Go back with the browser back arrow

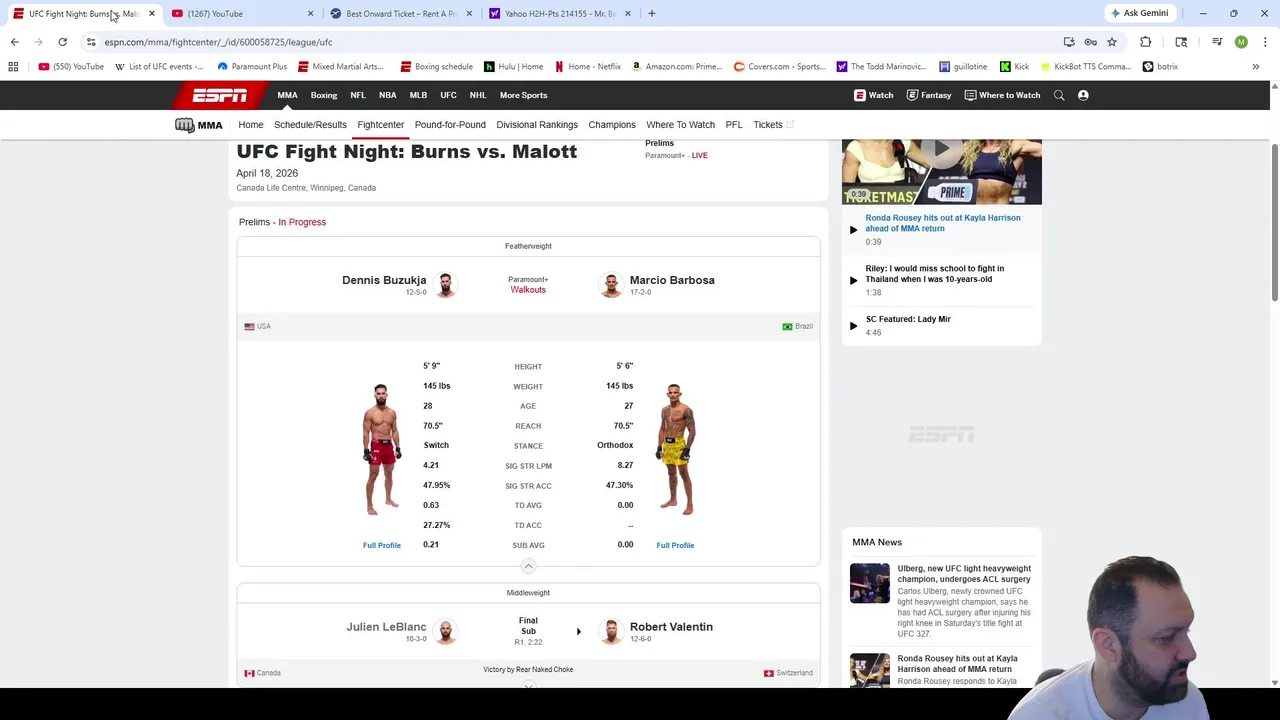pyautogui.click(x=14, y=42)
